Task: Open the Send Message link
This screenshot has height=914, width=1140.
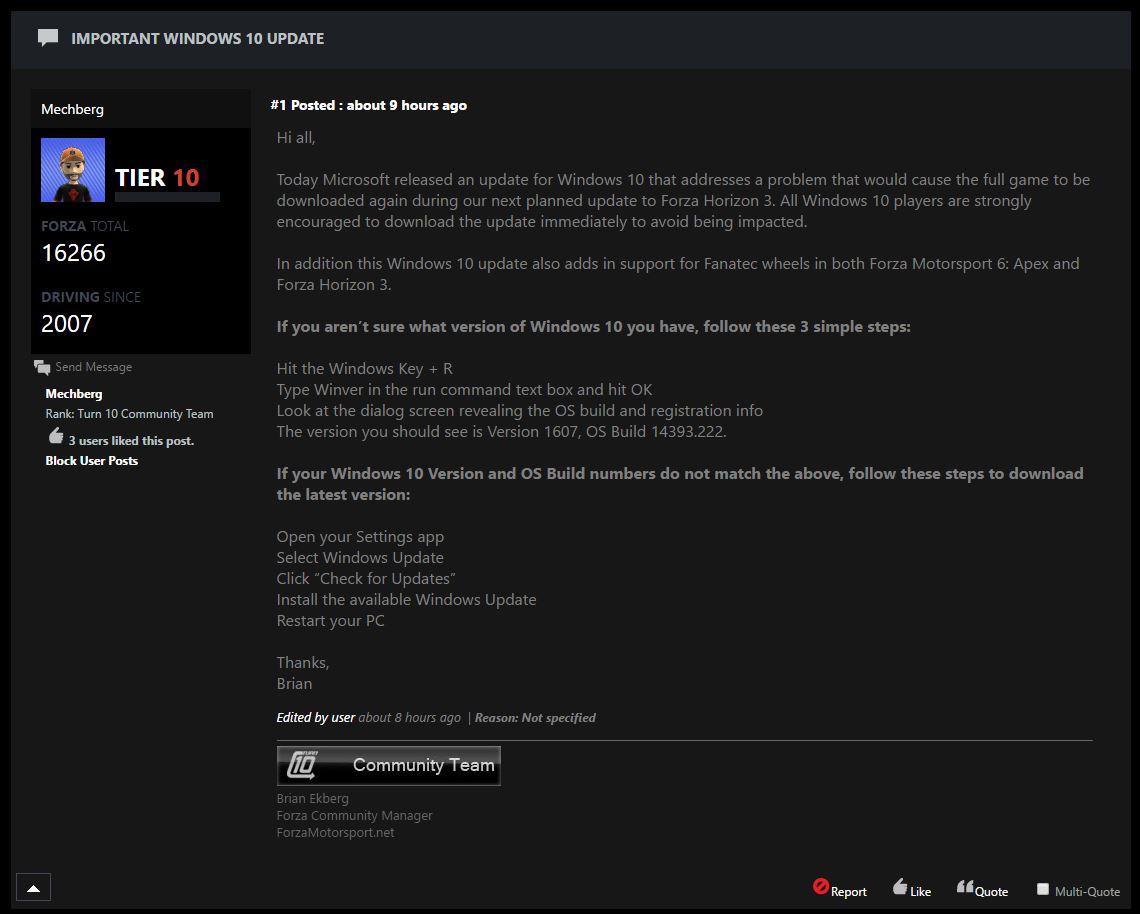Action: pyautogui.click(x=94, y=367)
